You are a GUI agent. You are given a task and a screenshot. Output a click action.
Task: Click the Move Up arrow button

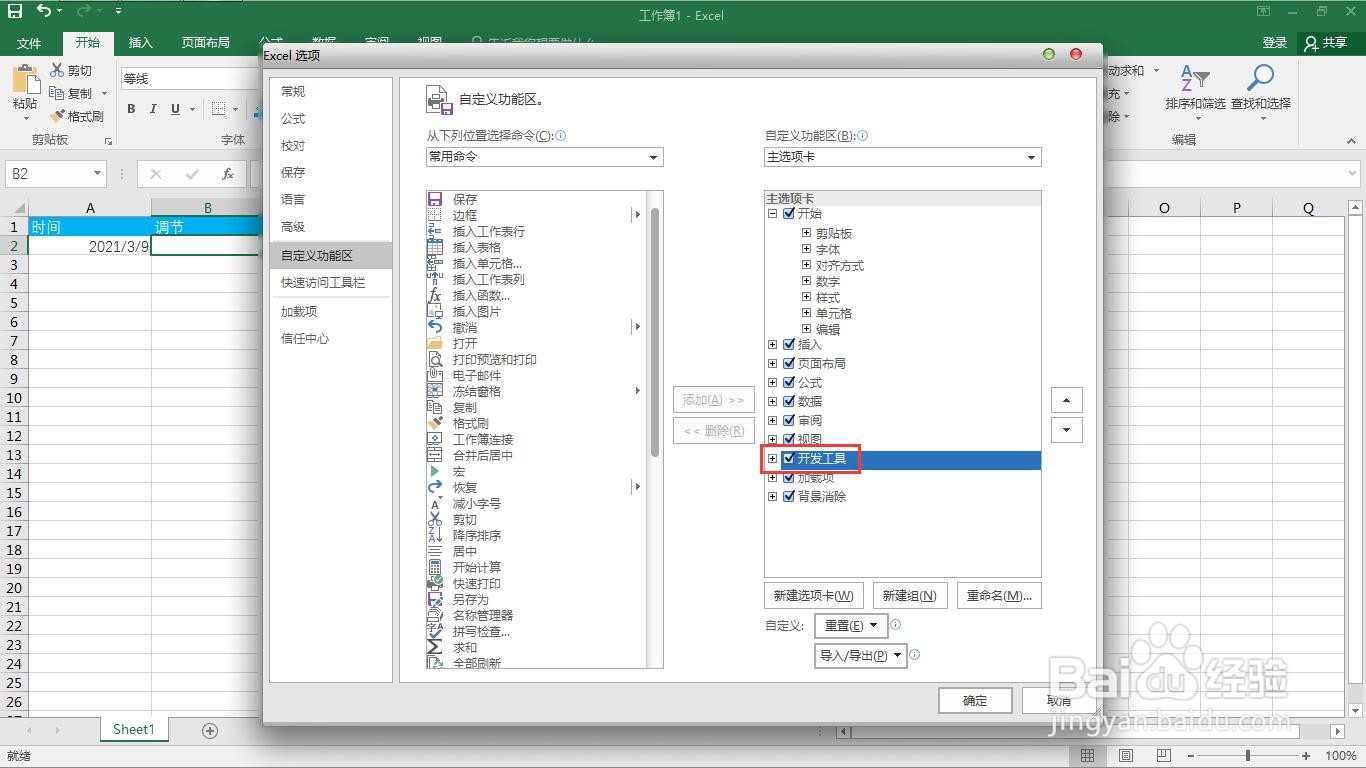pos(1067,400)
